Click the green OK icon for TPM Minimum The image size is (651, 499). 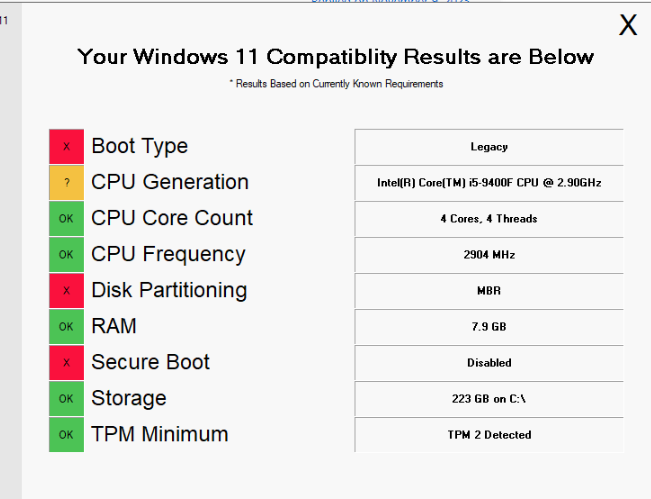(66, 435)
